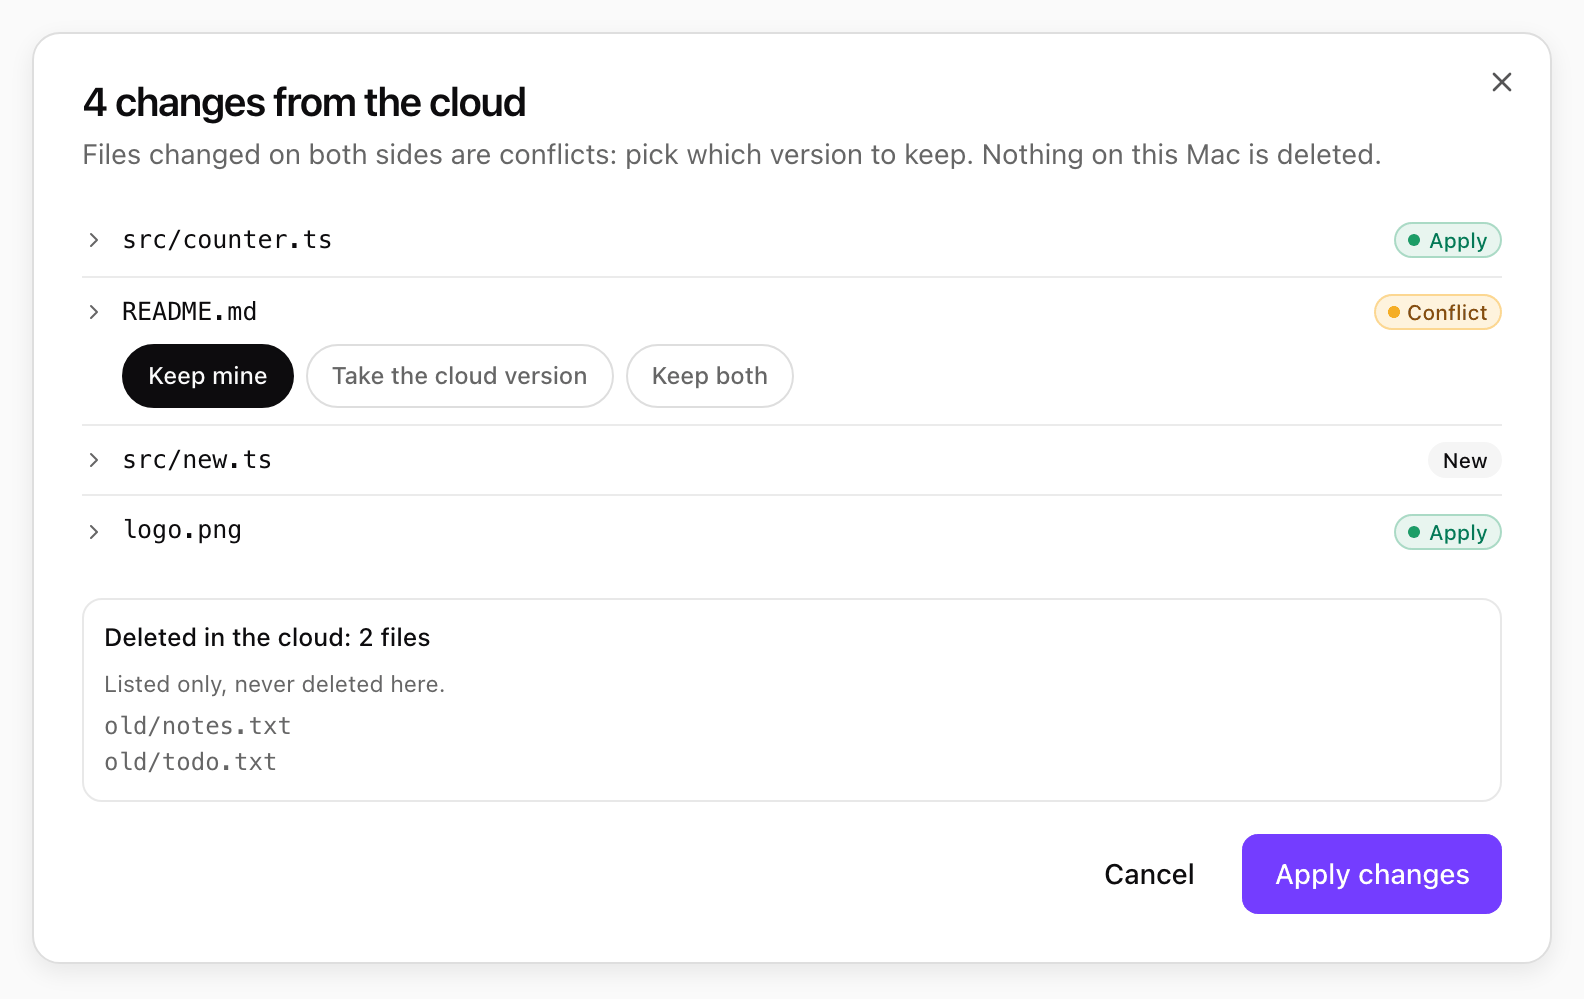This screenshot has width=1584, height=999.
Task: Expand the src/counter.ts row chevron
Action: 94,240
